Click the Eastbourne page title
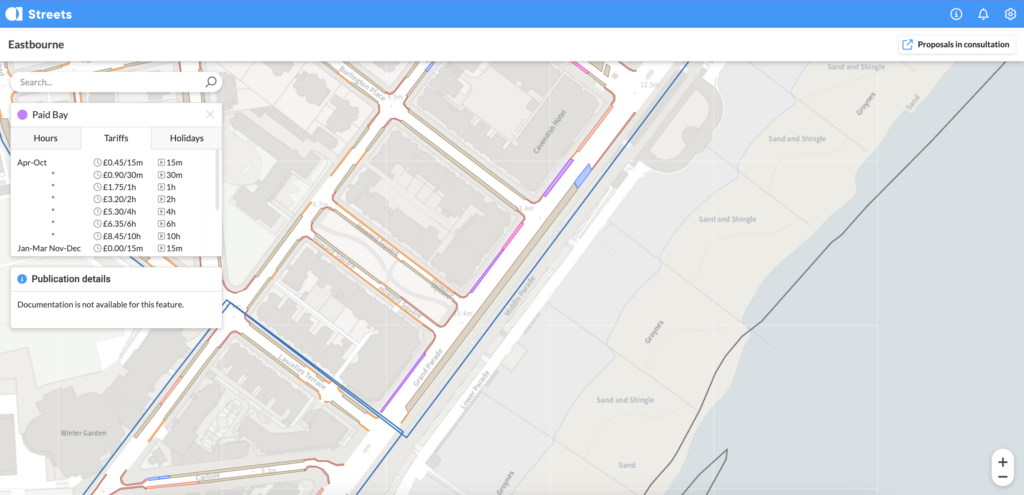Image resolution: width=1024 pixels, height=495 pixels. click(x=36, y=44)
